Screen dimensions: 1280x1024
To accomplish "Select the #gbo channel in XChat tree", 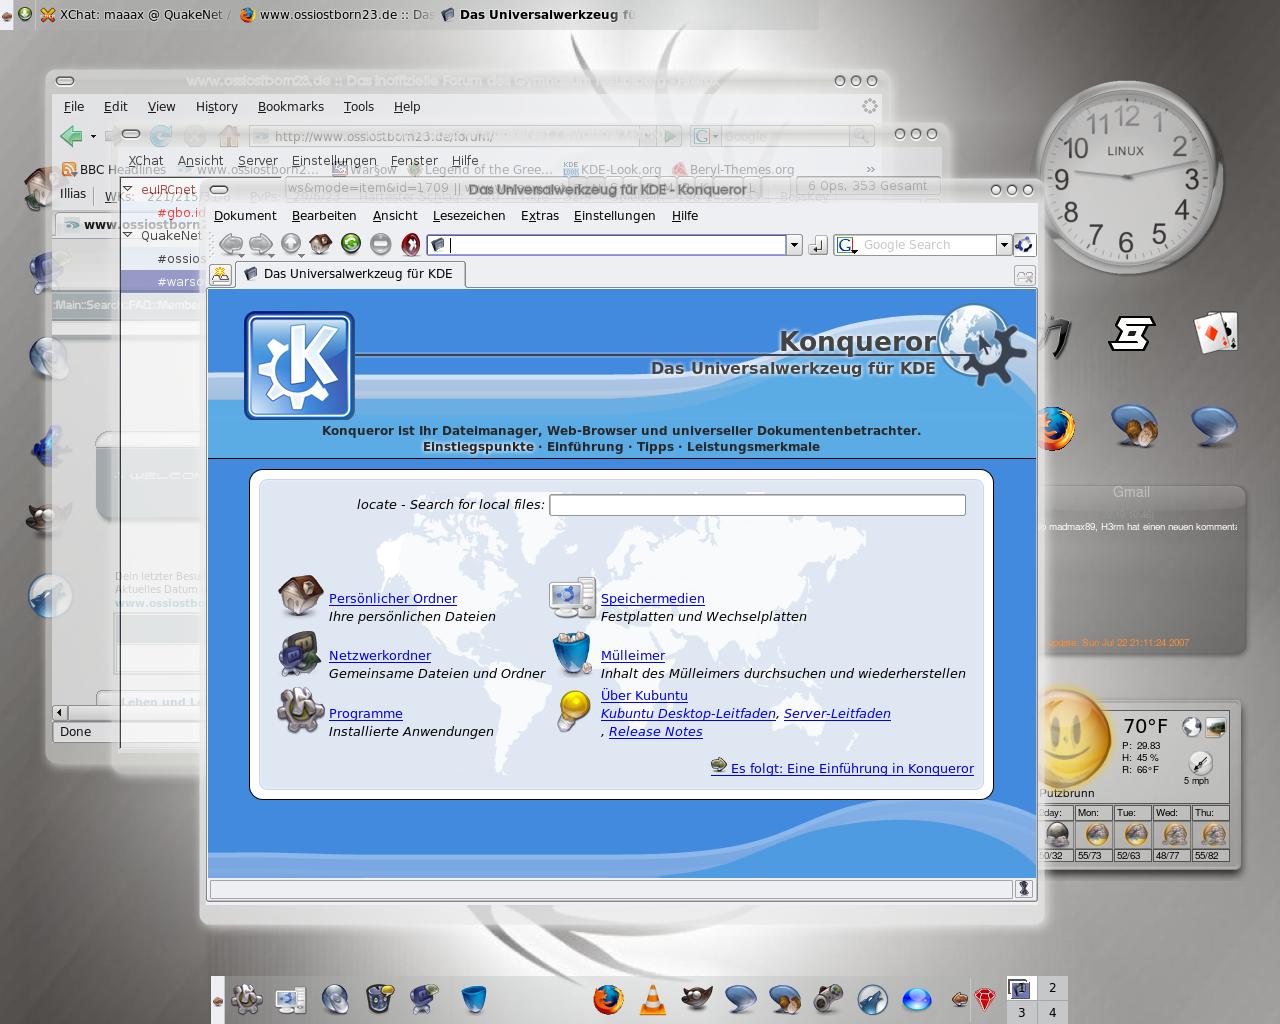I will point(180,212).
